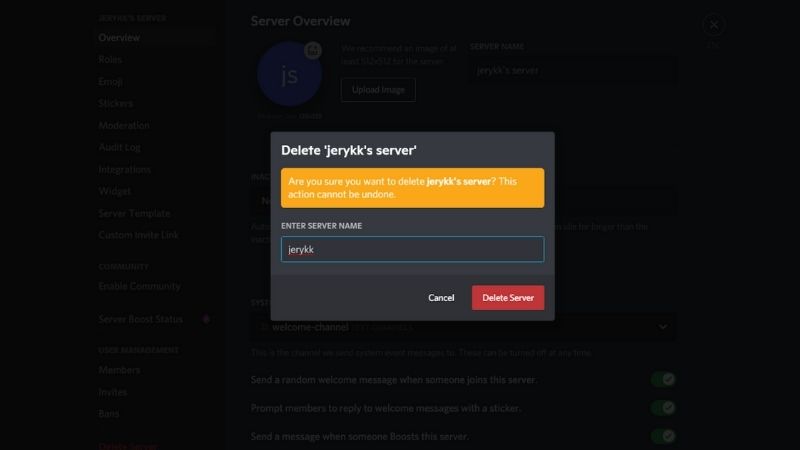Open Members under User Management
The height and width of the screenshot is (450, 800).
pyautogui.click(x=119, y=370)
